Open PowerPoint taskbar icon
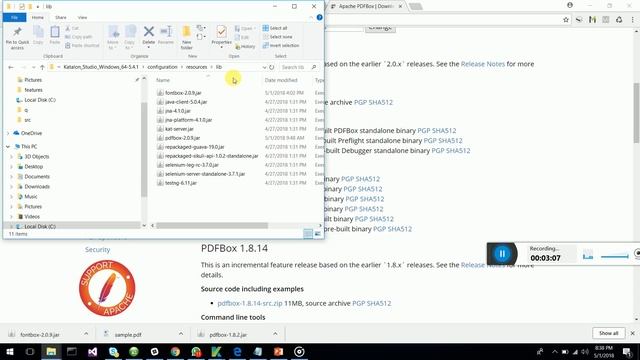This screenshot has height=360, width=640. [x=278, y=351]
